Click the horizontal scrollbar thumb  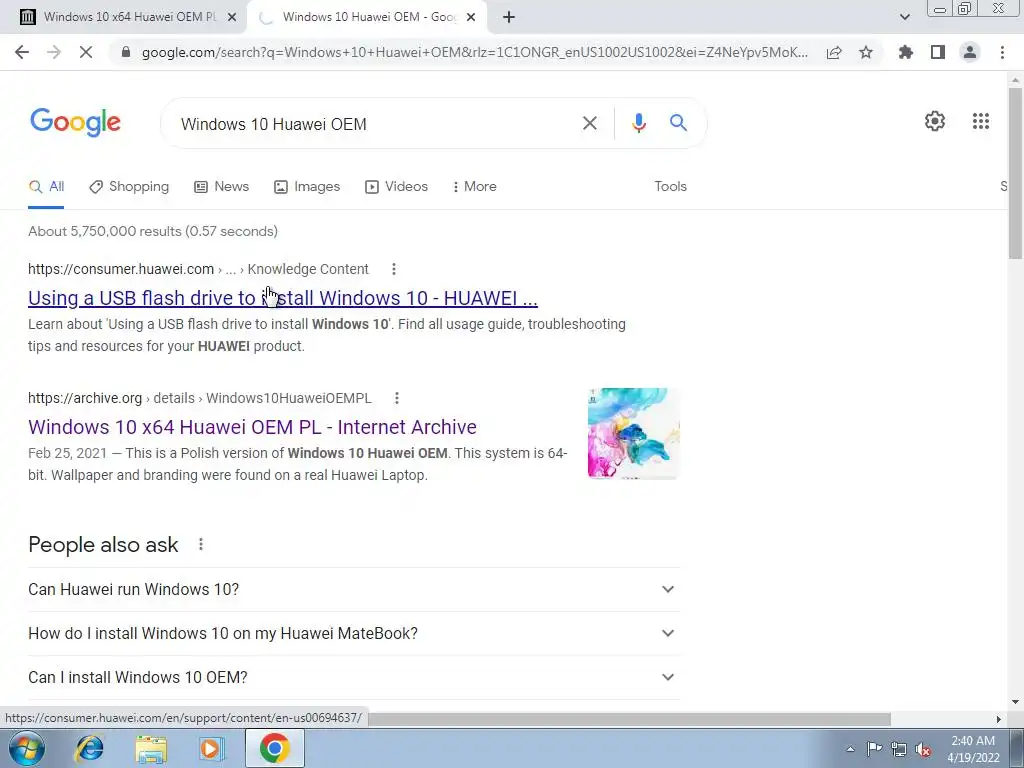(628, 719)
